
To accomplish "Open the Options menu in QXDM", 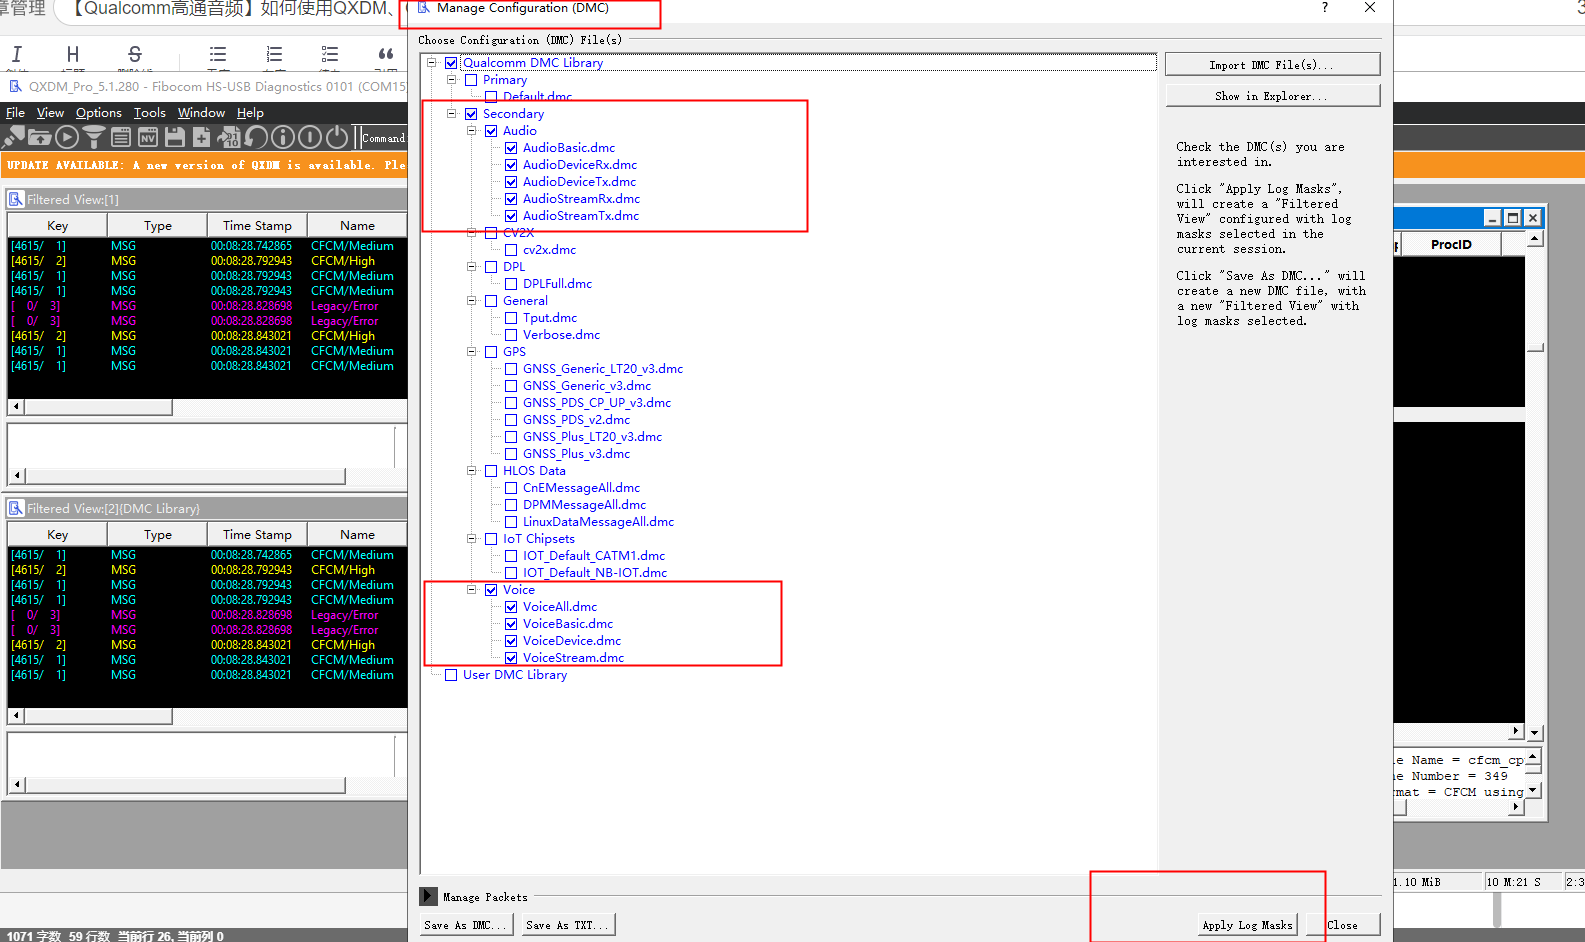I will 99,113.
